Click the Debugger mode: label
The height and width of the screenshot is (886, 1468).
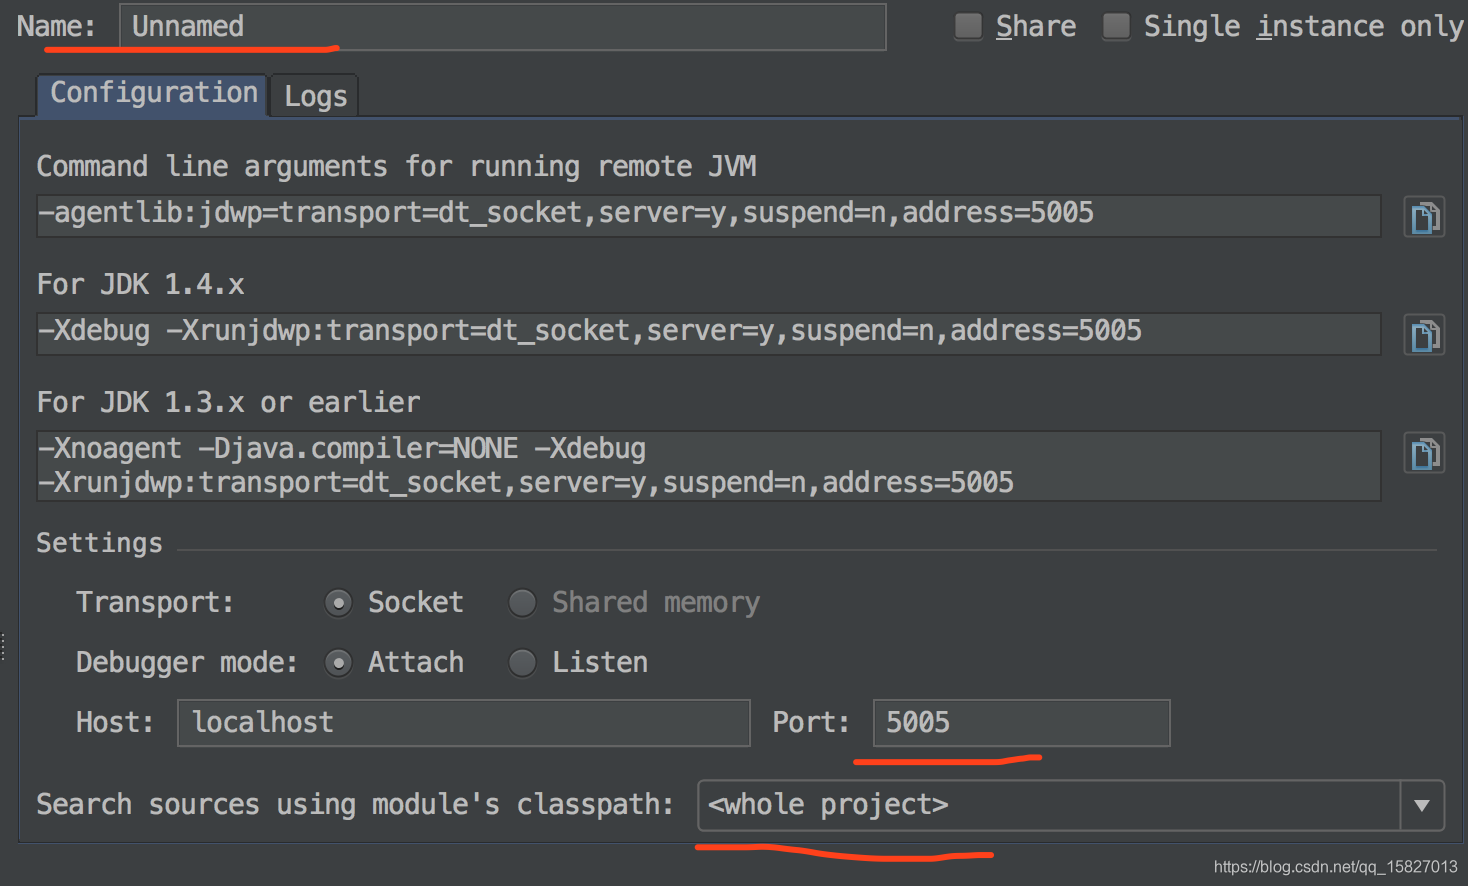186,663
